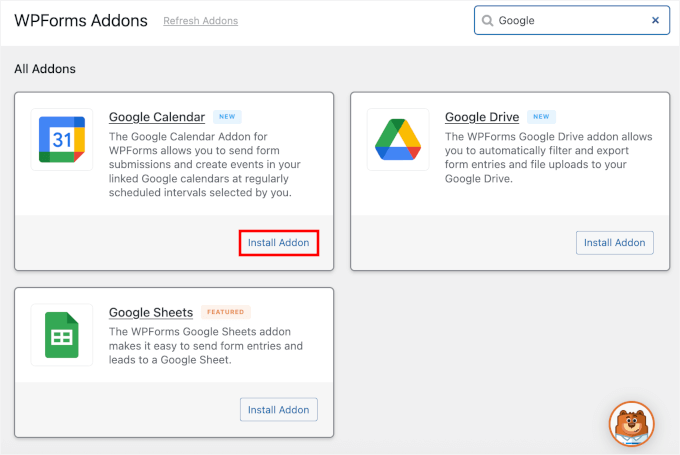
Task: Focus the addon search field containing Google
Action: [x=572, y=20]
